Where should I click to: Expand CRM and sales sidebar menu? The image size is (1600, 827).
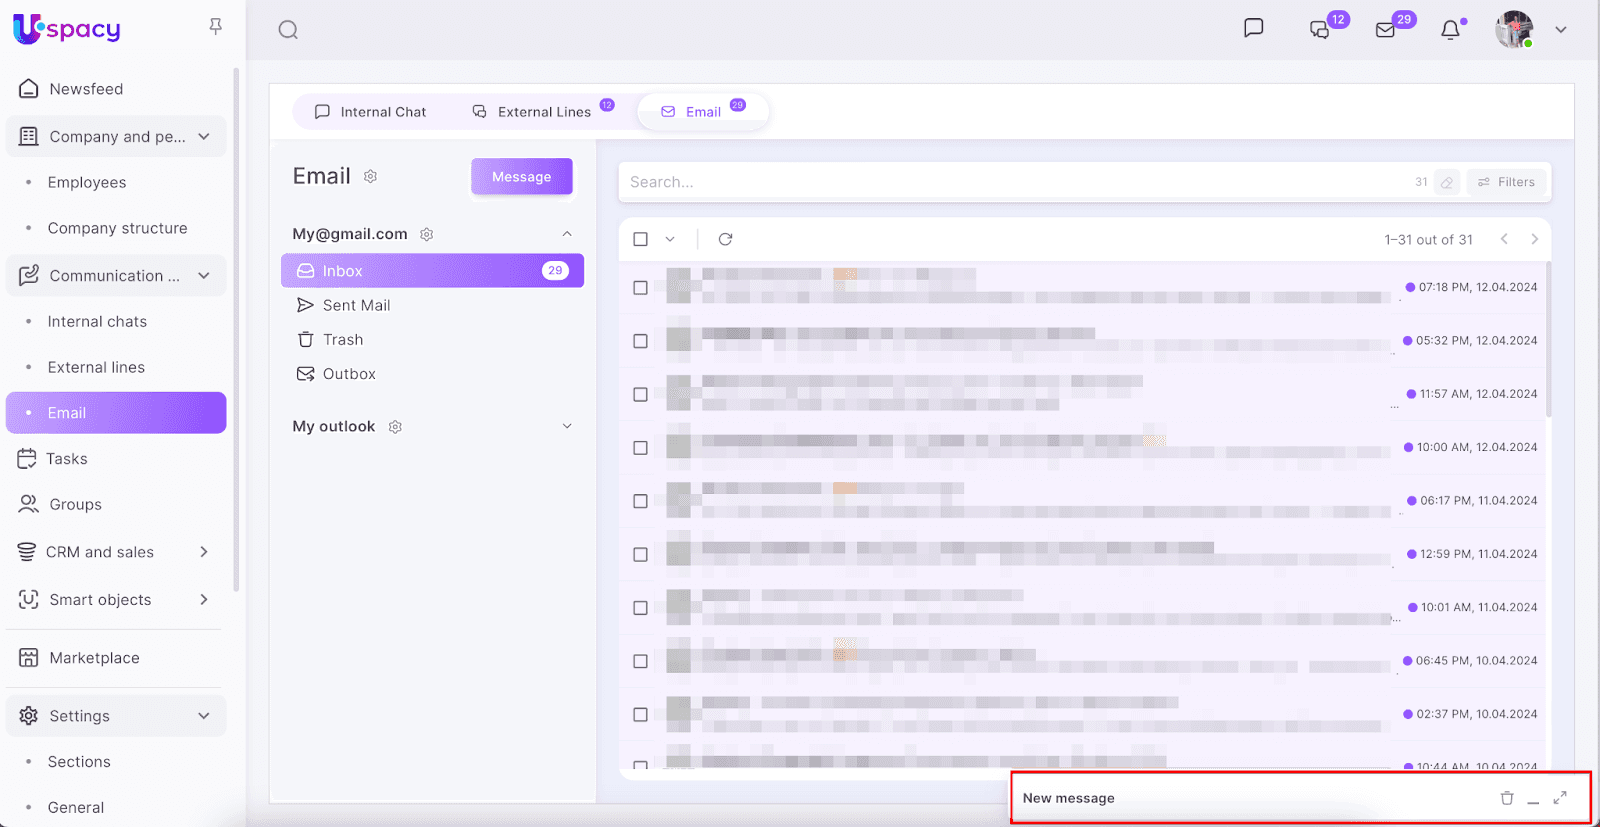[x=204, y=552]
